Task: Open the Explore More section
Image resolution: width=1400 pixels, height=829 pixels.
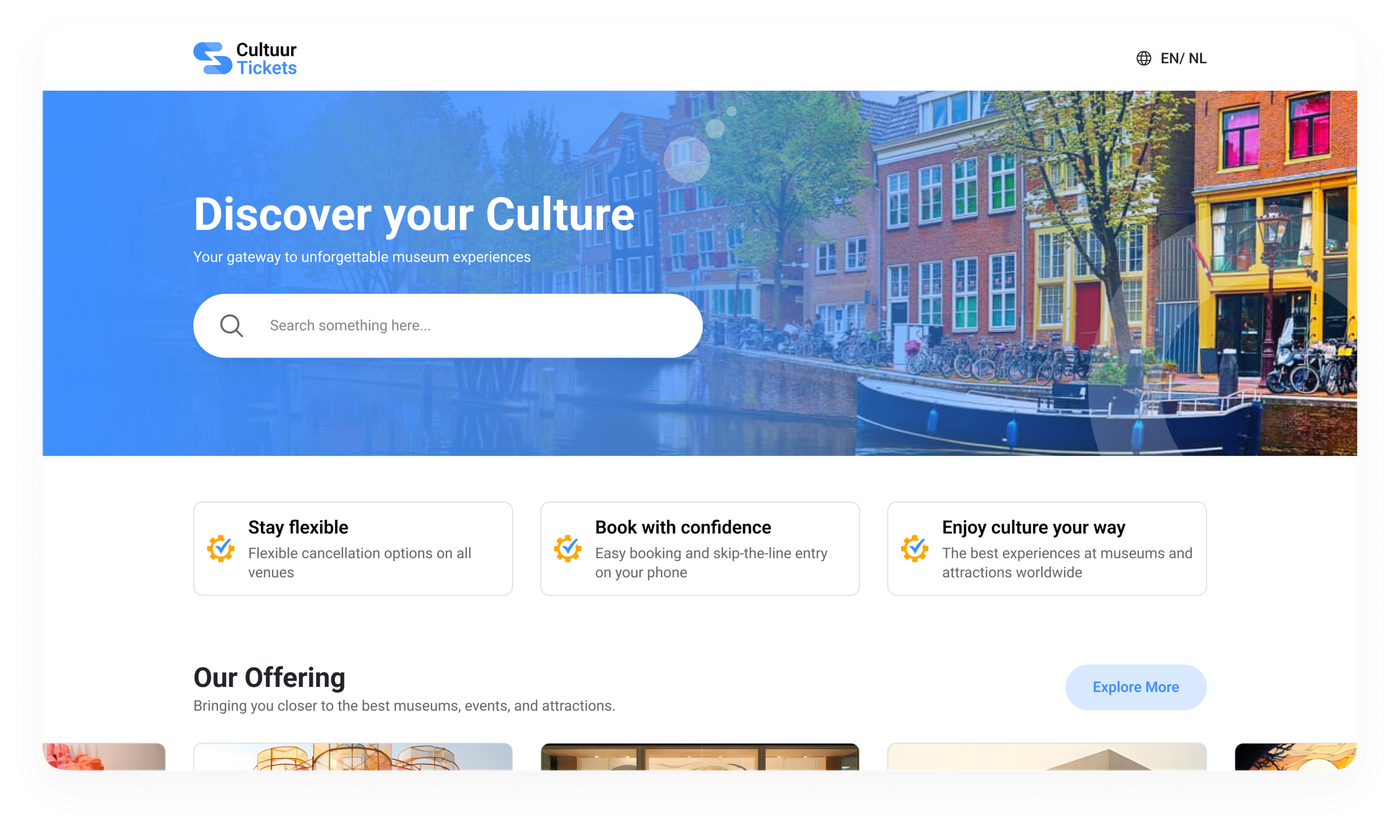Action: [x=1135, y=687]
